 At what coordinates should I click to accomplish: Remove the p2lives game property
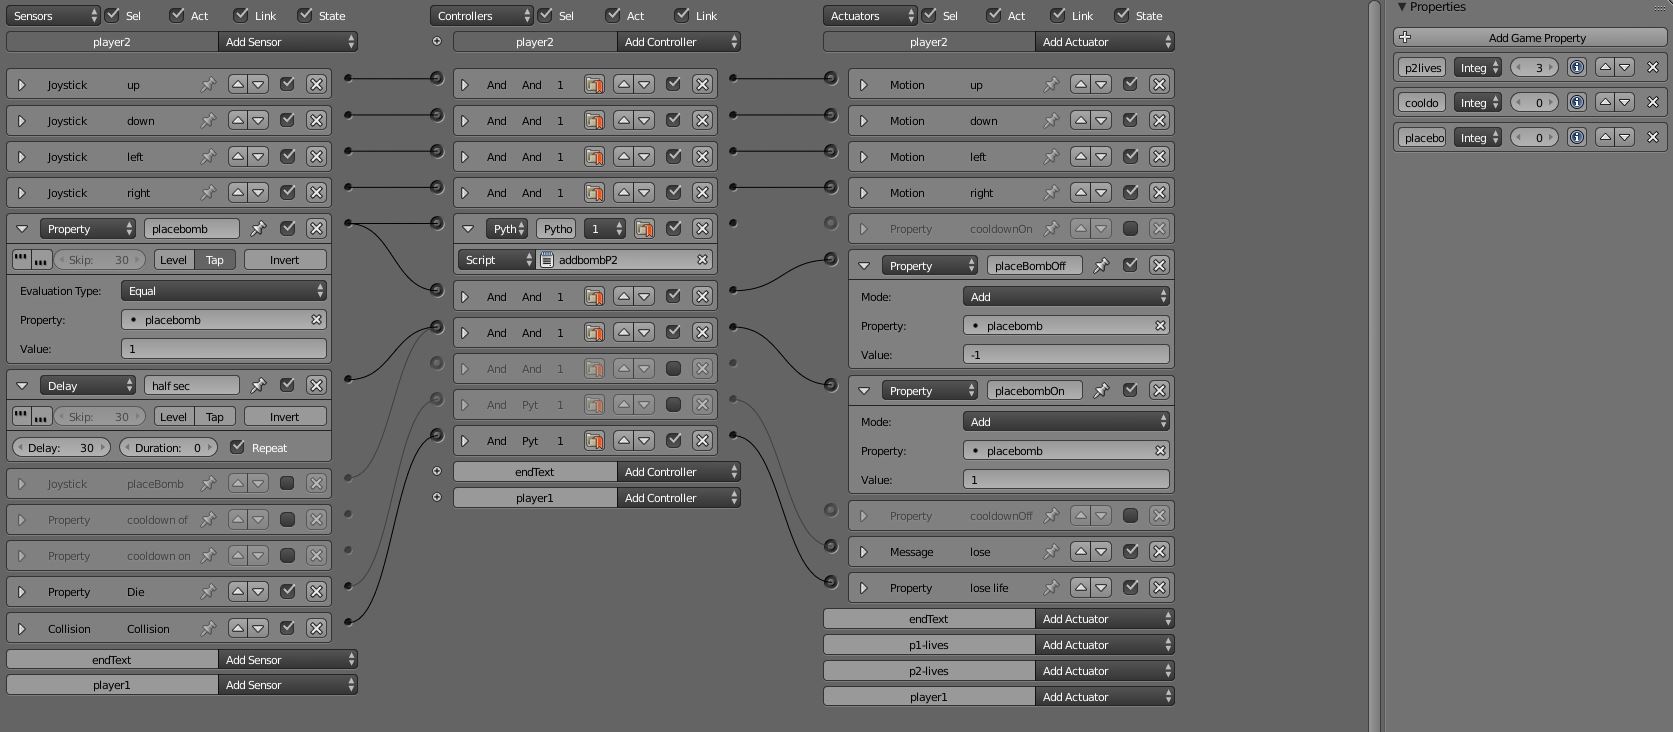point(1652,68)
